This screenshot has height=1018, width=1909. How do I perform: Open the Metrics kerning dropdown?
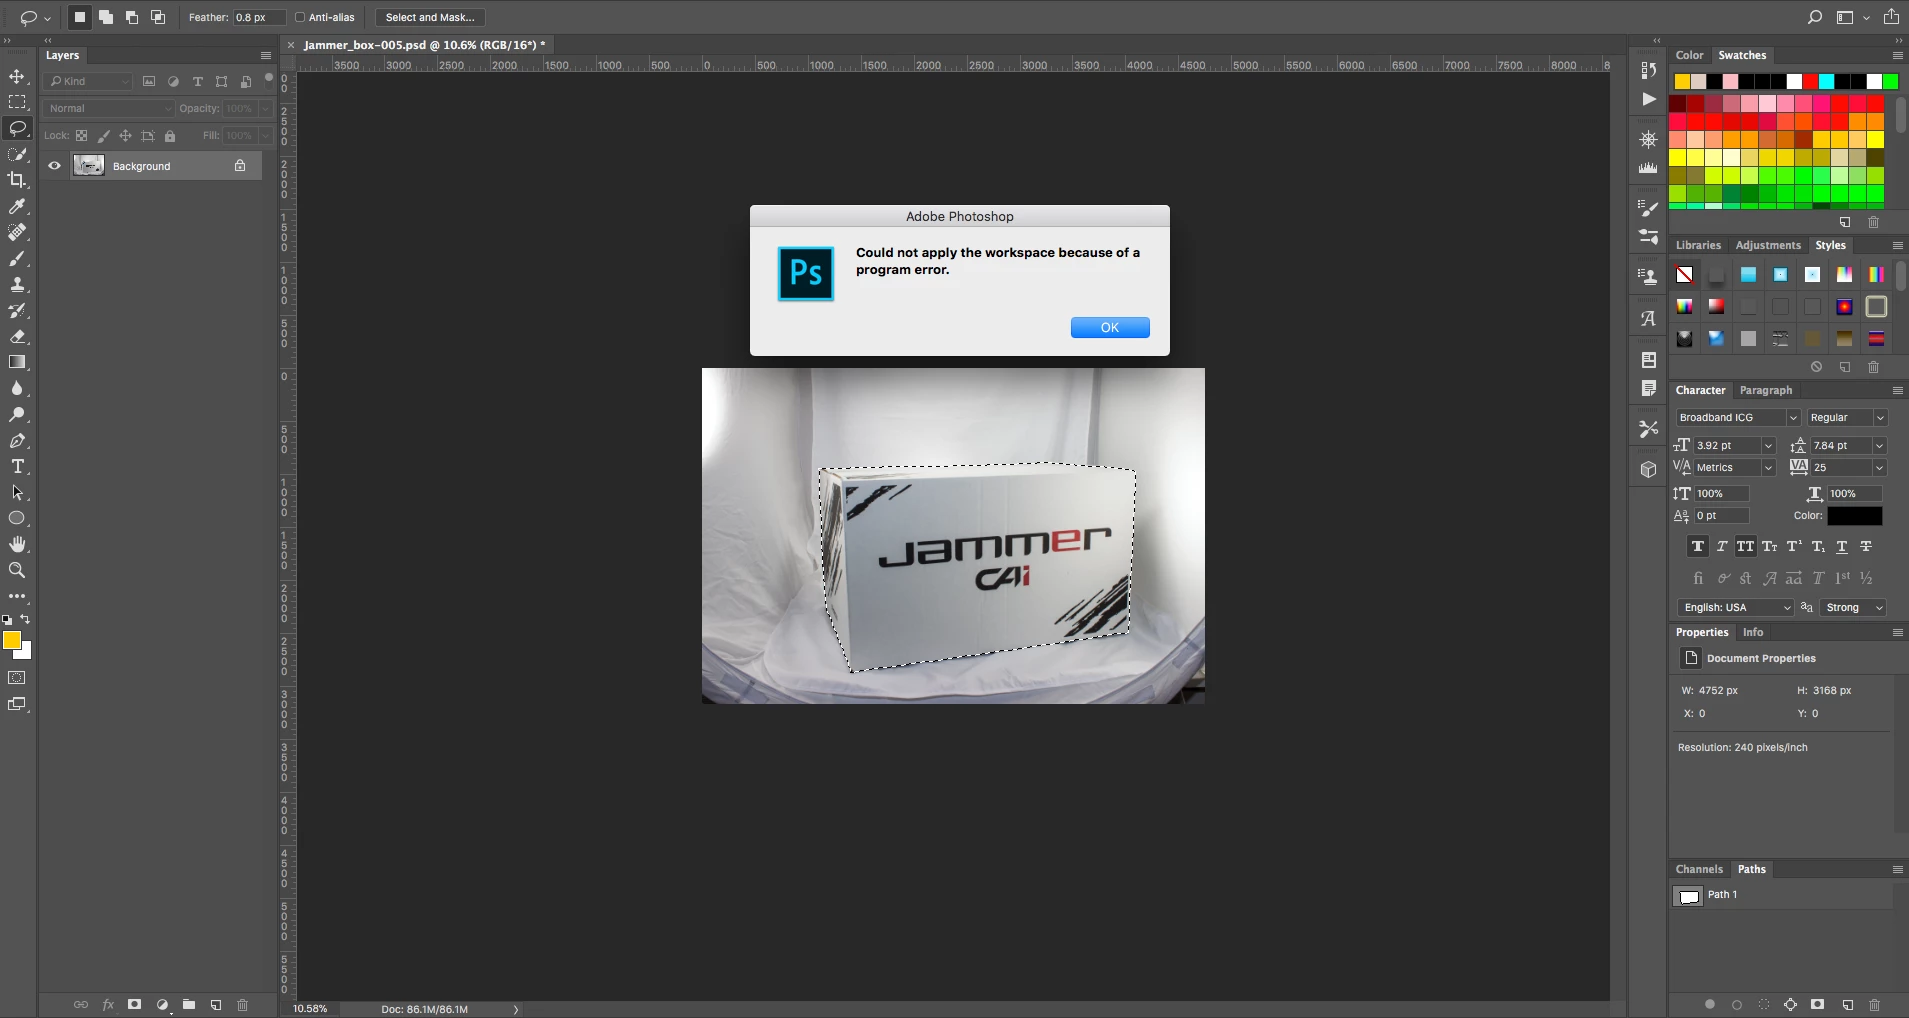tap(1734, 467)
